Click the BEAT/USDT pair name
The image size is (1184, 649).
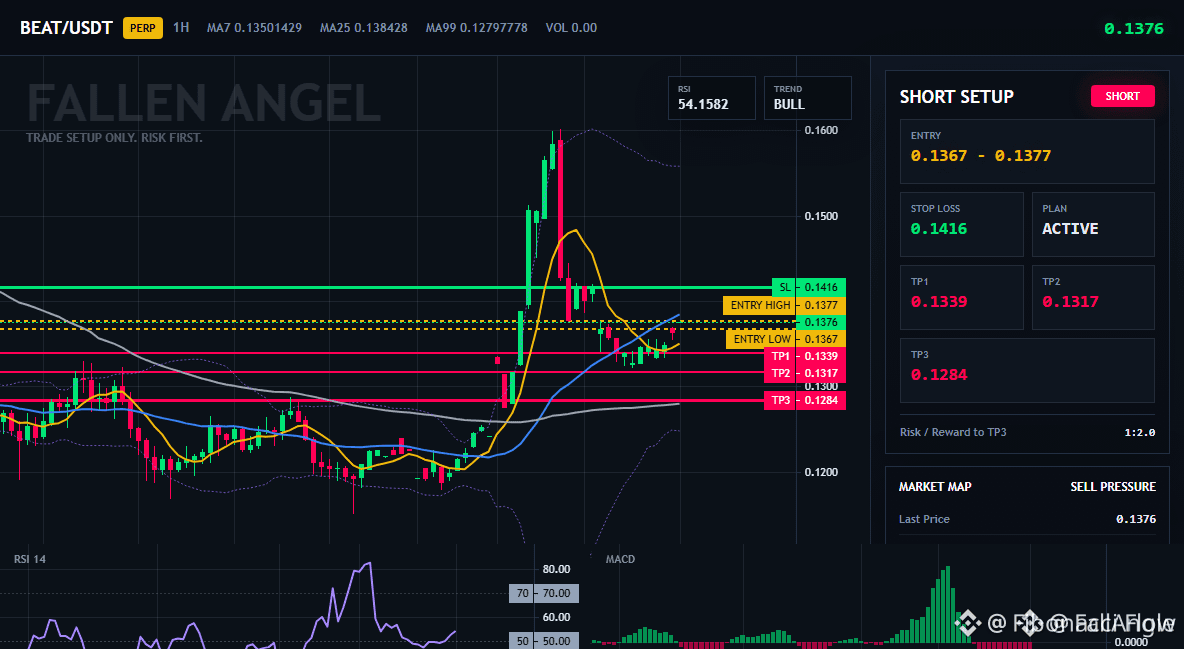[66, 28]
